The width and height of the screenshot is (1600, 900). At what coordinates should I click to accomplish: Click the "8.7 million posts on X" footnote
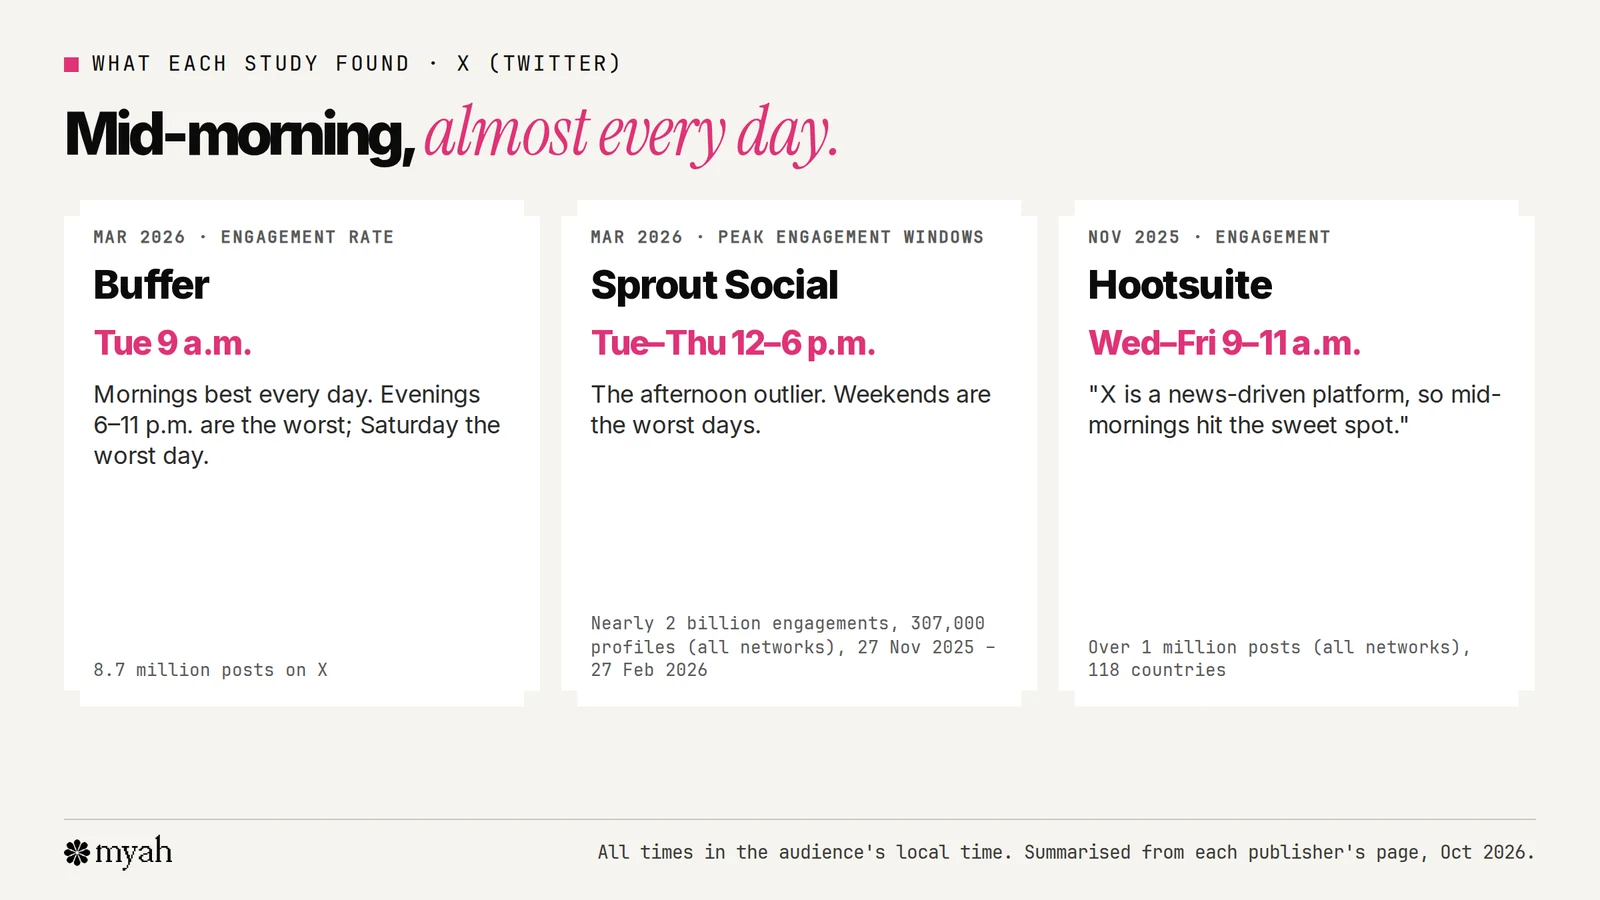(210, 670)
